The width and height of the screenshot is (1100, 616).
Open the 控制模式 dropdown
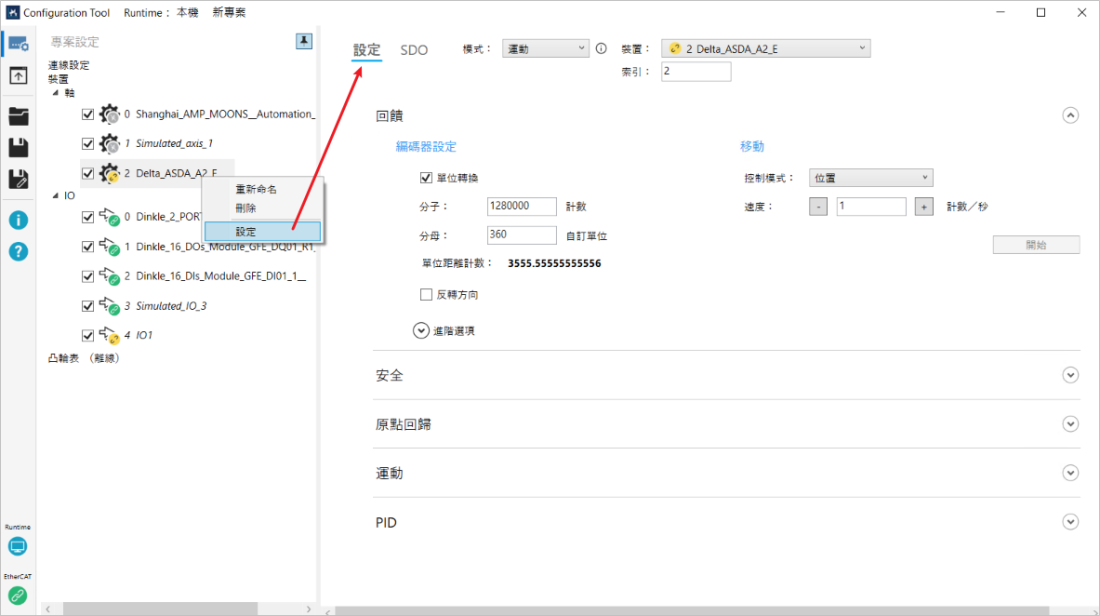click(x=870, y=178)
